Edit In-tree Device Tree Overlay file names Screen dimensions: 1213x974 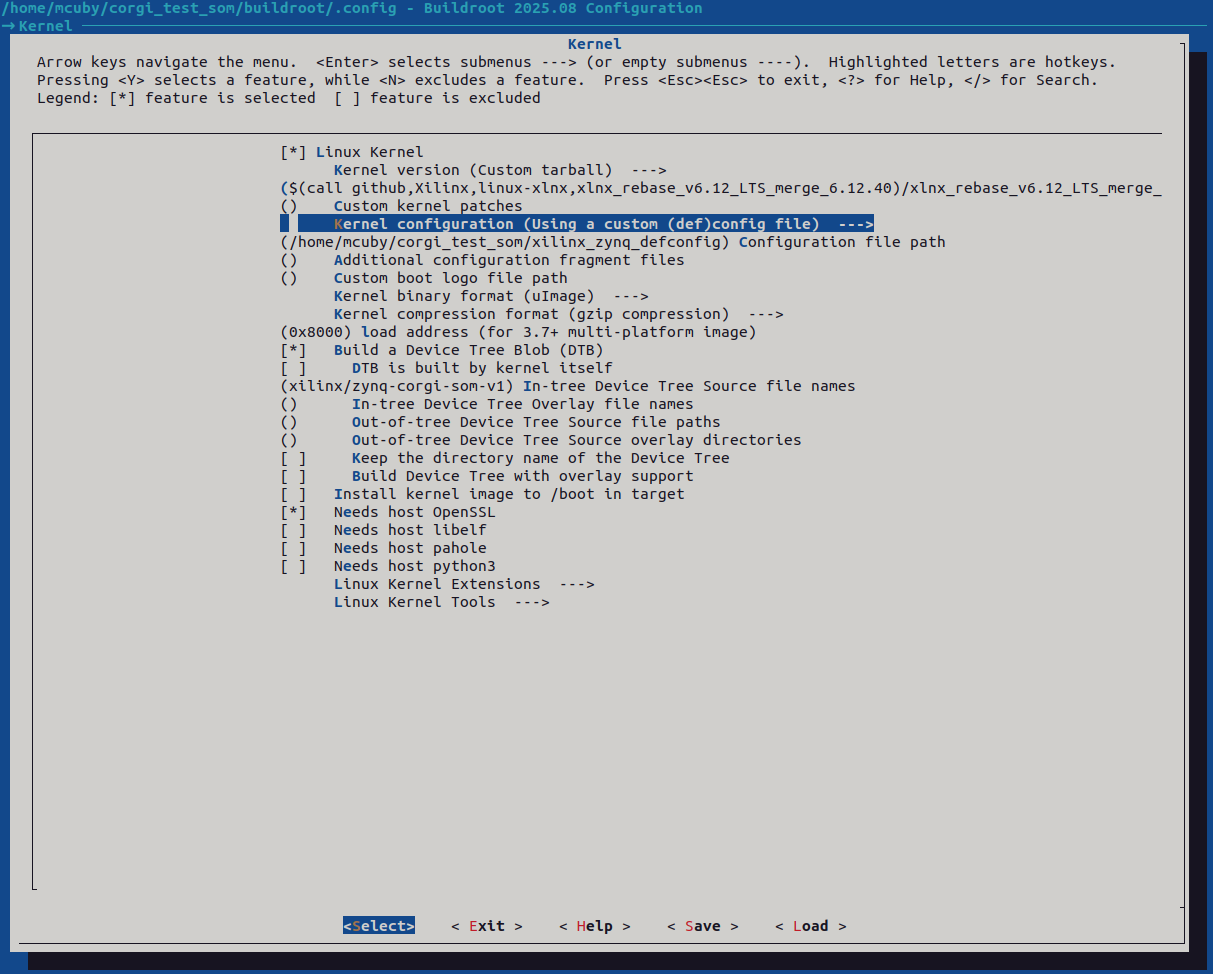click(x=487, y=404)
